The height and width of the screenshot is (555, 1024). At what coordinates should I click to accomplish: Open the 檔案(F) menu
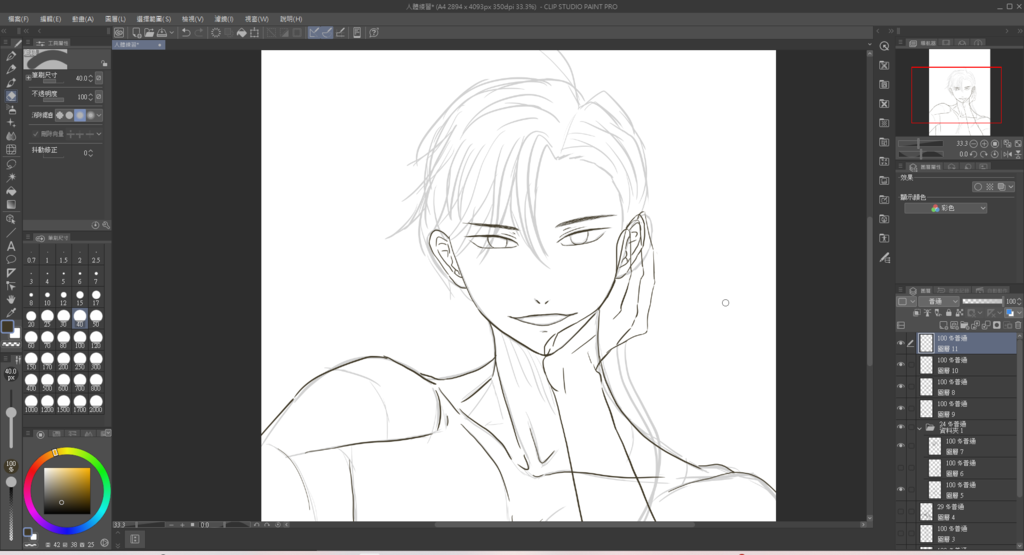19,19
